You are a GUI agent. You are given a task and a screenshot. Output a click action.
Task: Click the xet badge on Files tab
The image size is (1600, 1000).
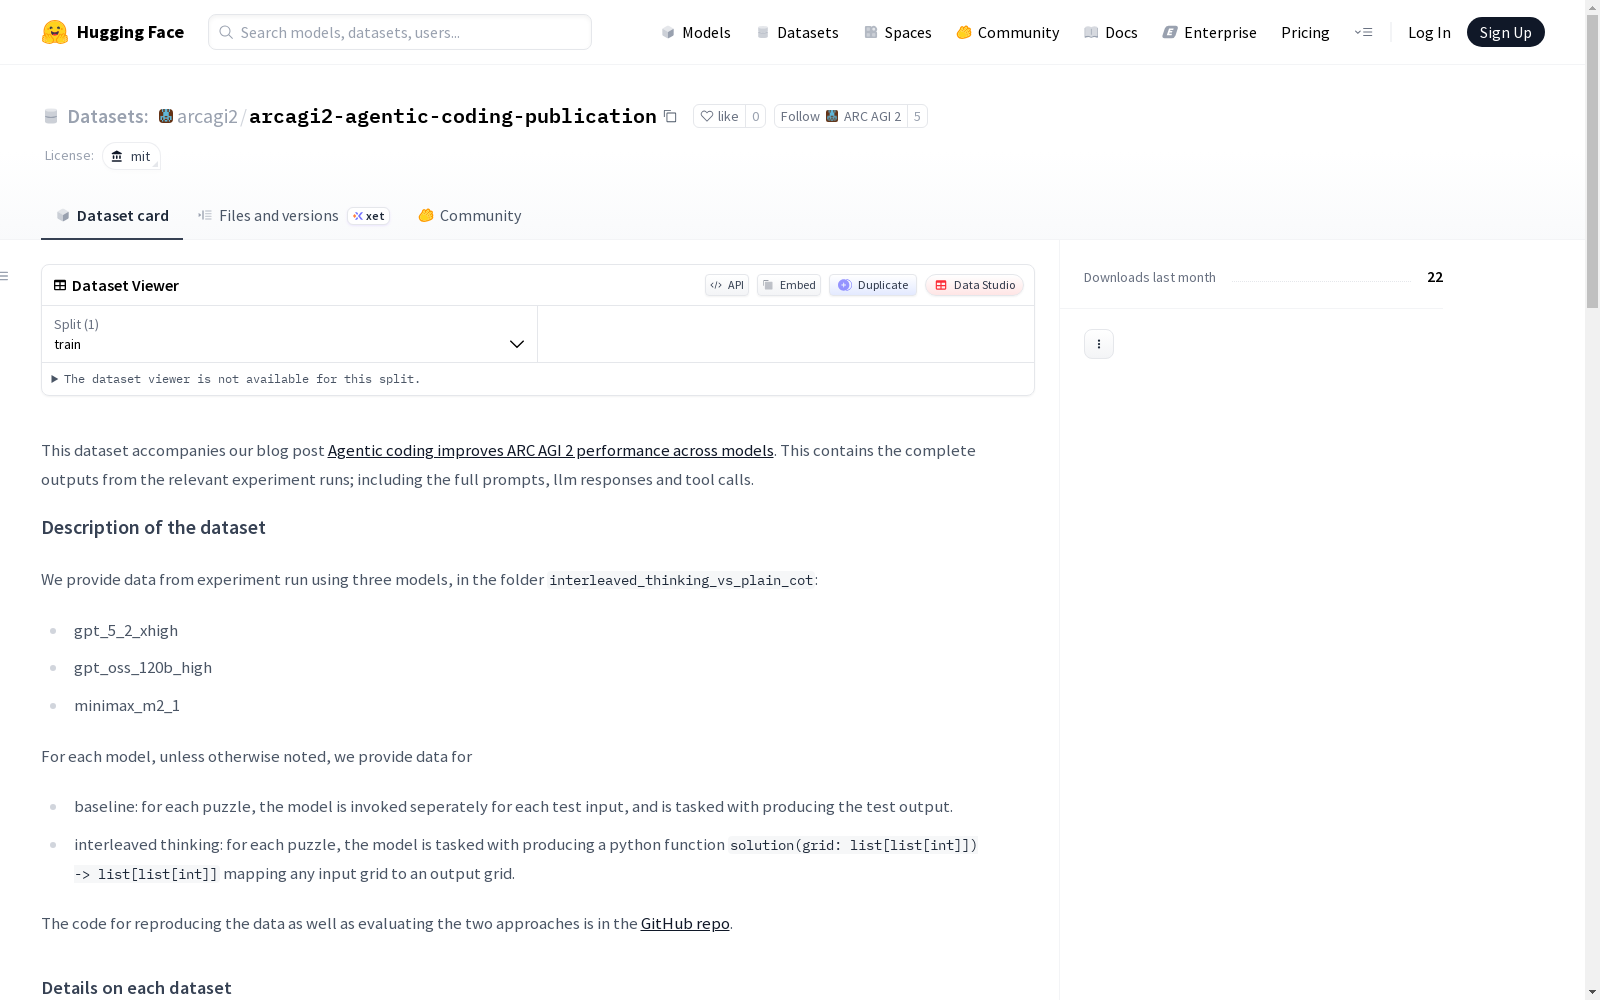click(369, 216)
